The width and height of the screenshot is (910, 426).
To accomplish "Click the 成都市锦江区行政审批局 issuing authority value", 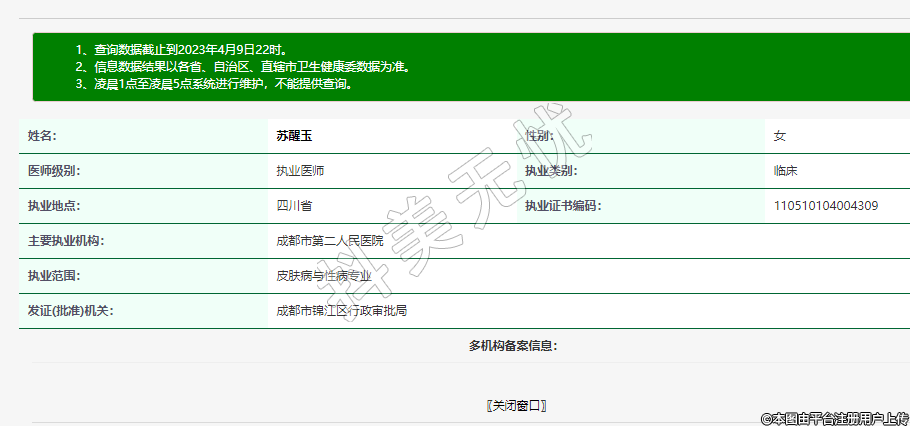I will coord(341,311).
